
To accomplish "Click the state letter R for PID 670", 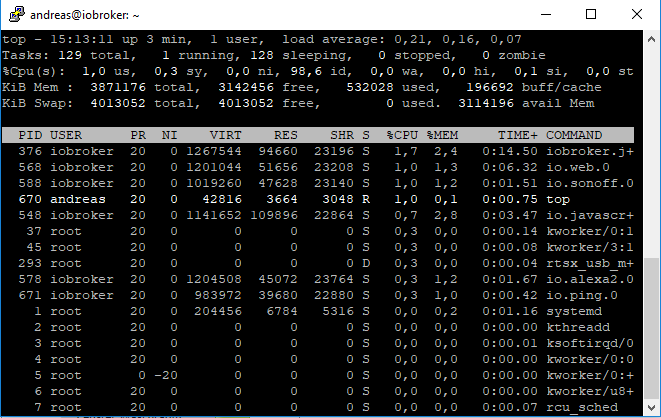I will (x=366, y=199).
